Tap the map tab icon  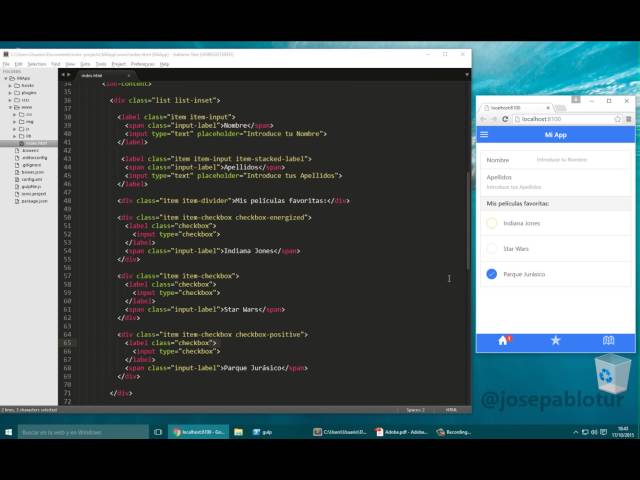[x=608, y=340]
